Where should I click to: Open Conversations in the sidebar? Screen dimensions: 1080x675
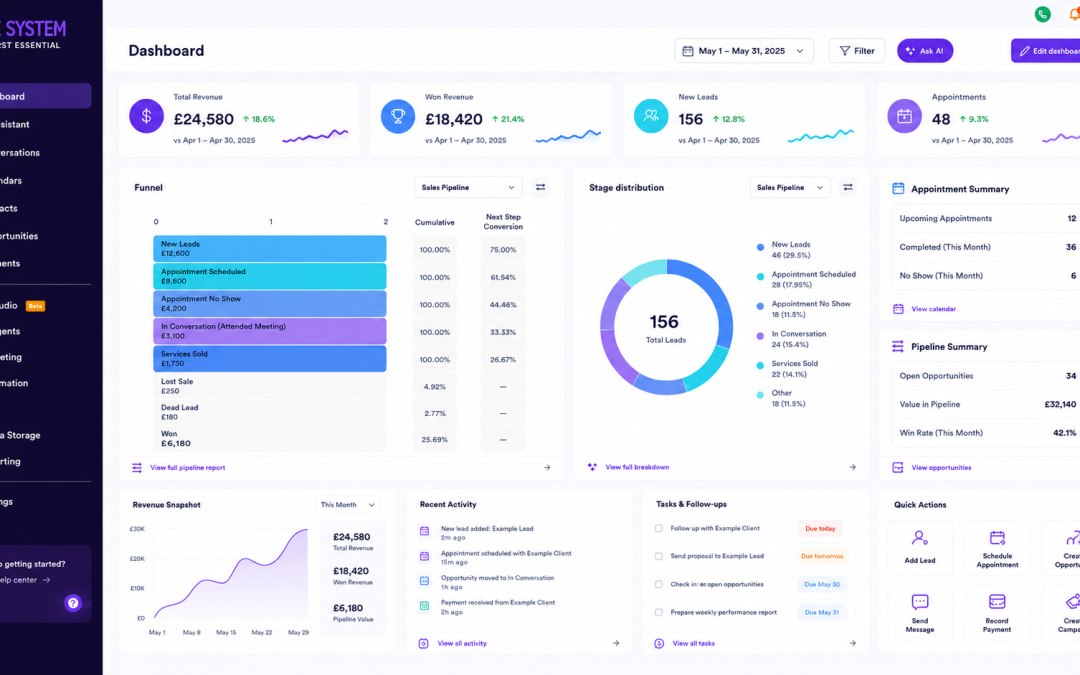(x=21, y=152)
